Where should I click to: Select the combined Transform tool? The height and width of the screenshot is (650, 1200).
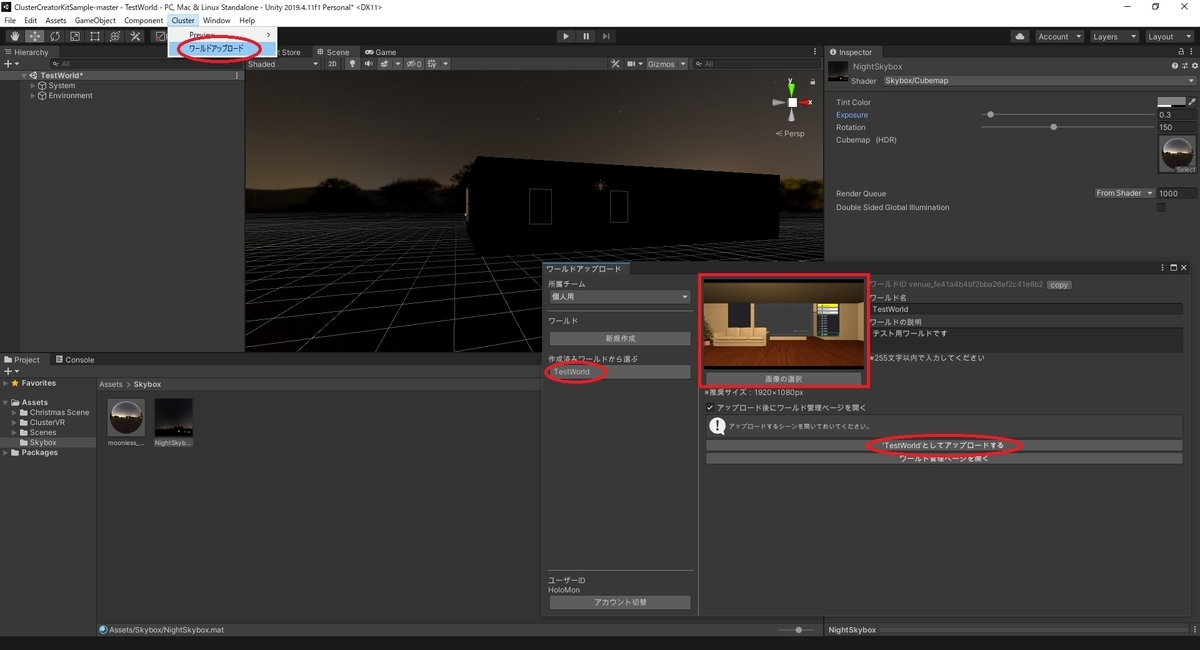114,36
